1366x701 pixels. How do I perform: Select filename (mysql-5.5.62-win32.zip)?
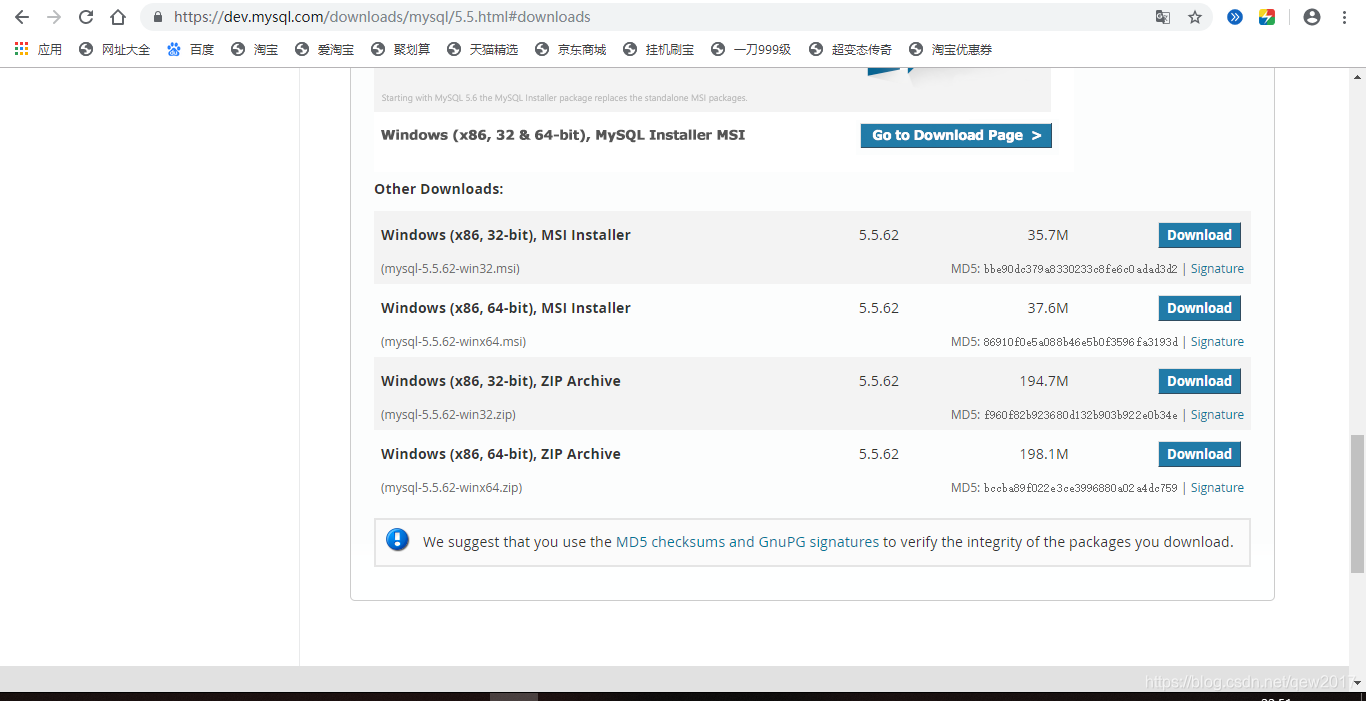pos(448,415)
